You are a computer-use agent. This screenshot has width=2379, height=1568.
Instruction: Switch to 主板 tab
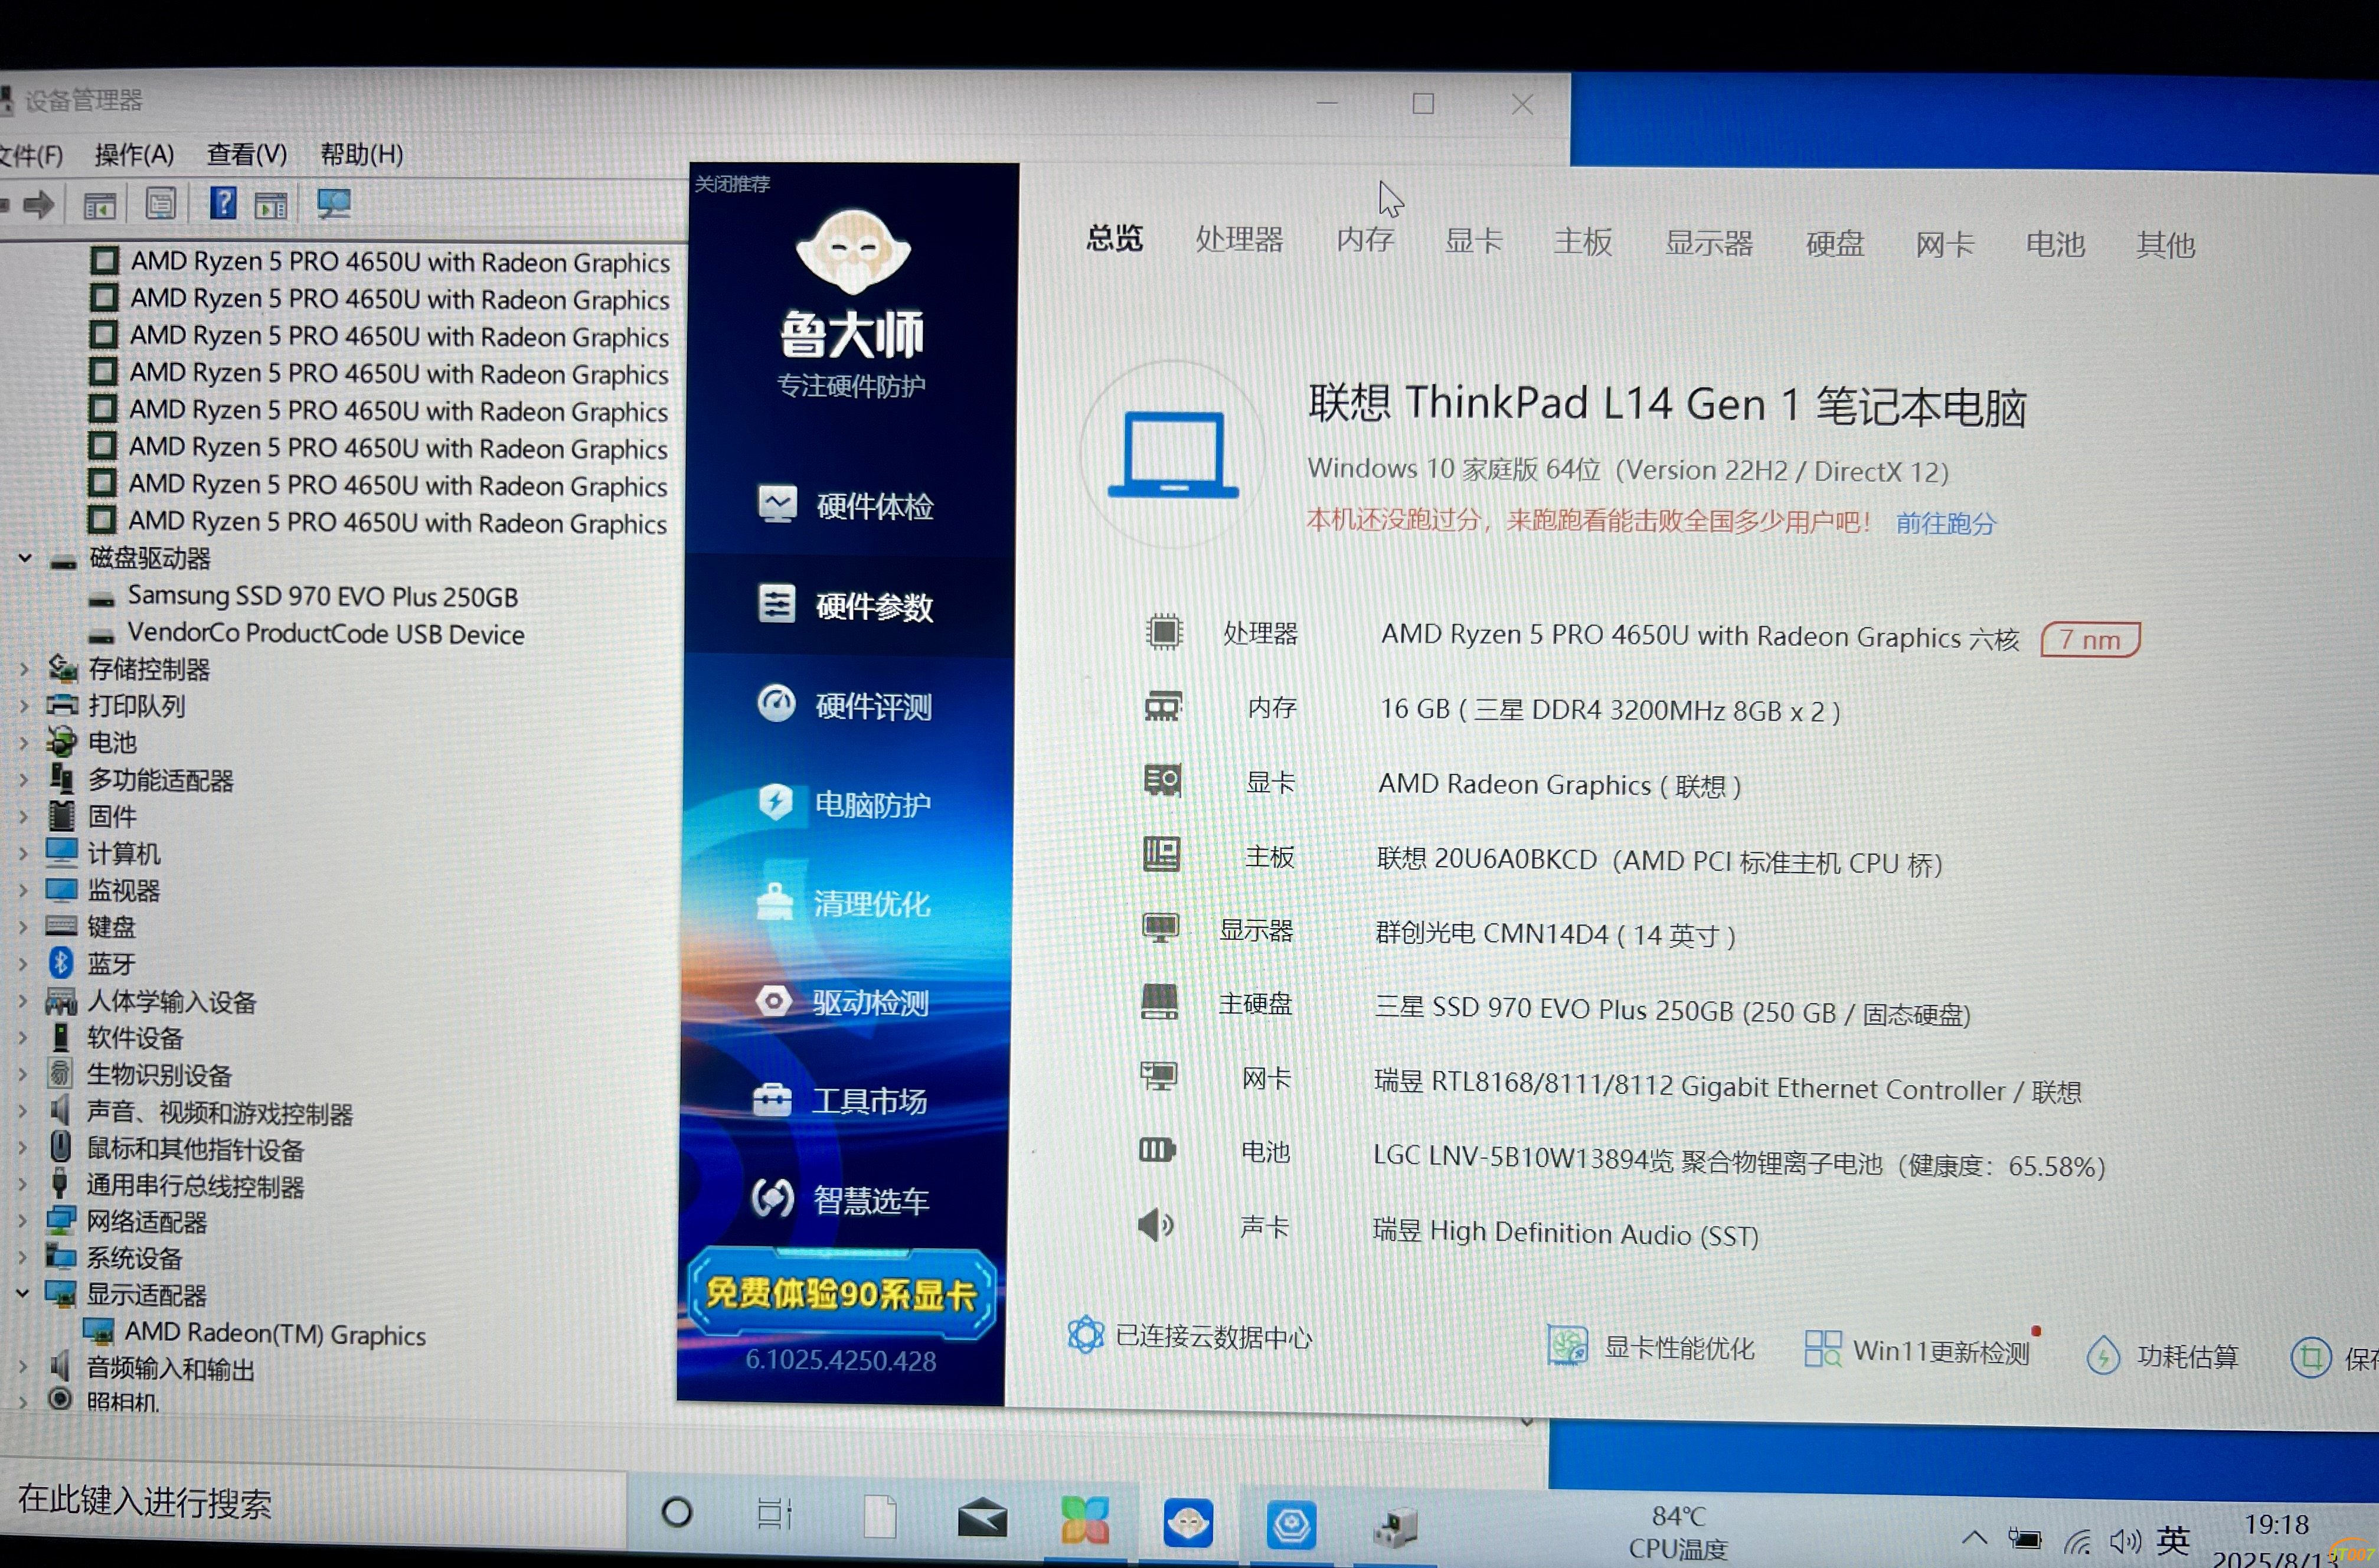click(x=1583, y=242)
